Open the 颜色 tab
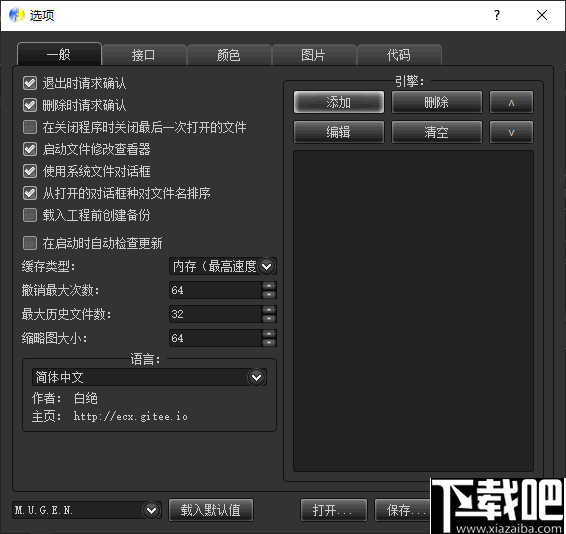Viewport: 566px width, 534px height. (x=229, y=55)
